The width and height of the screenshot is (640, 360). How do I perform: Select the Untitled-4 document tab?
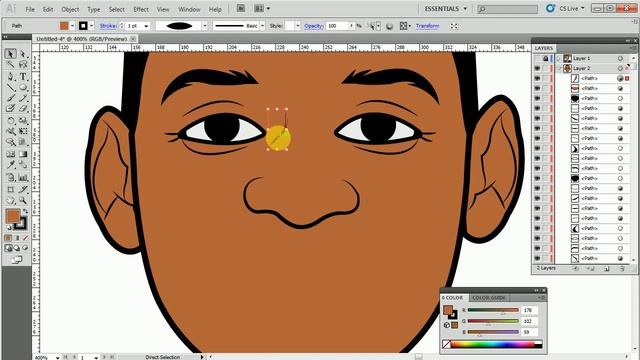(82, 39)
